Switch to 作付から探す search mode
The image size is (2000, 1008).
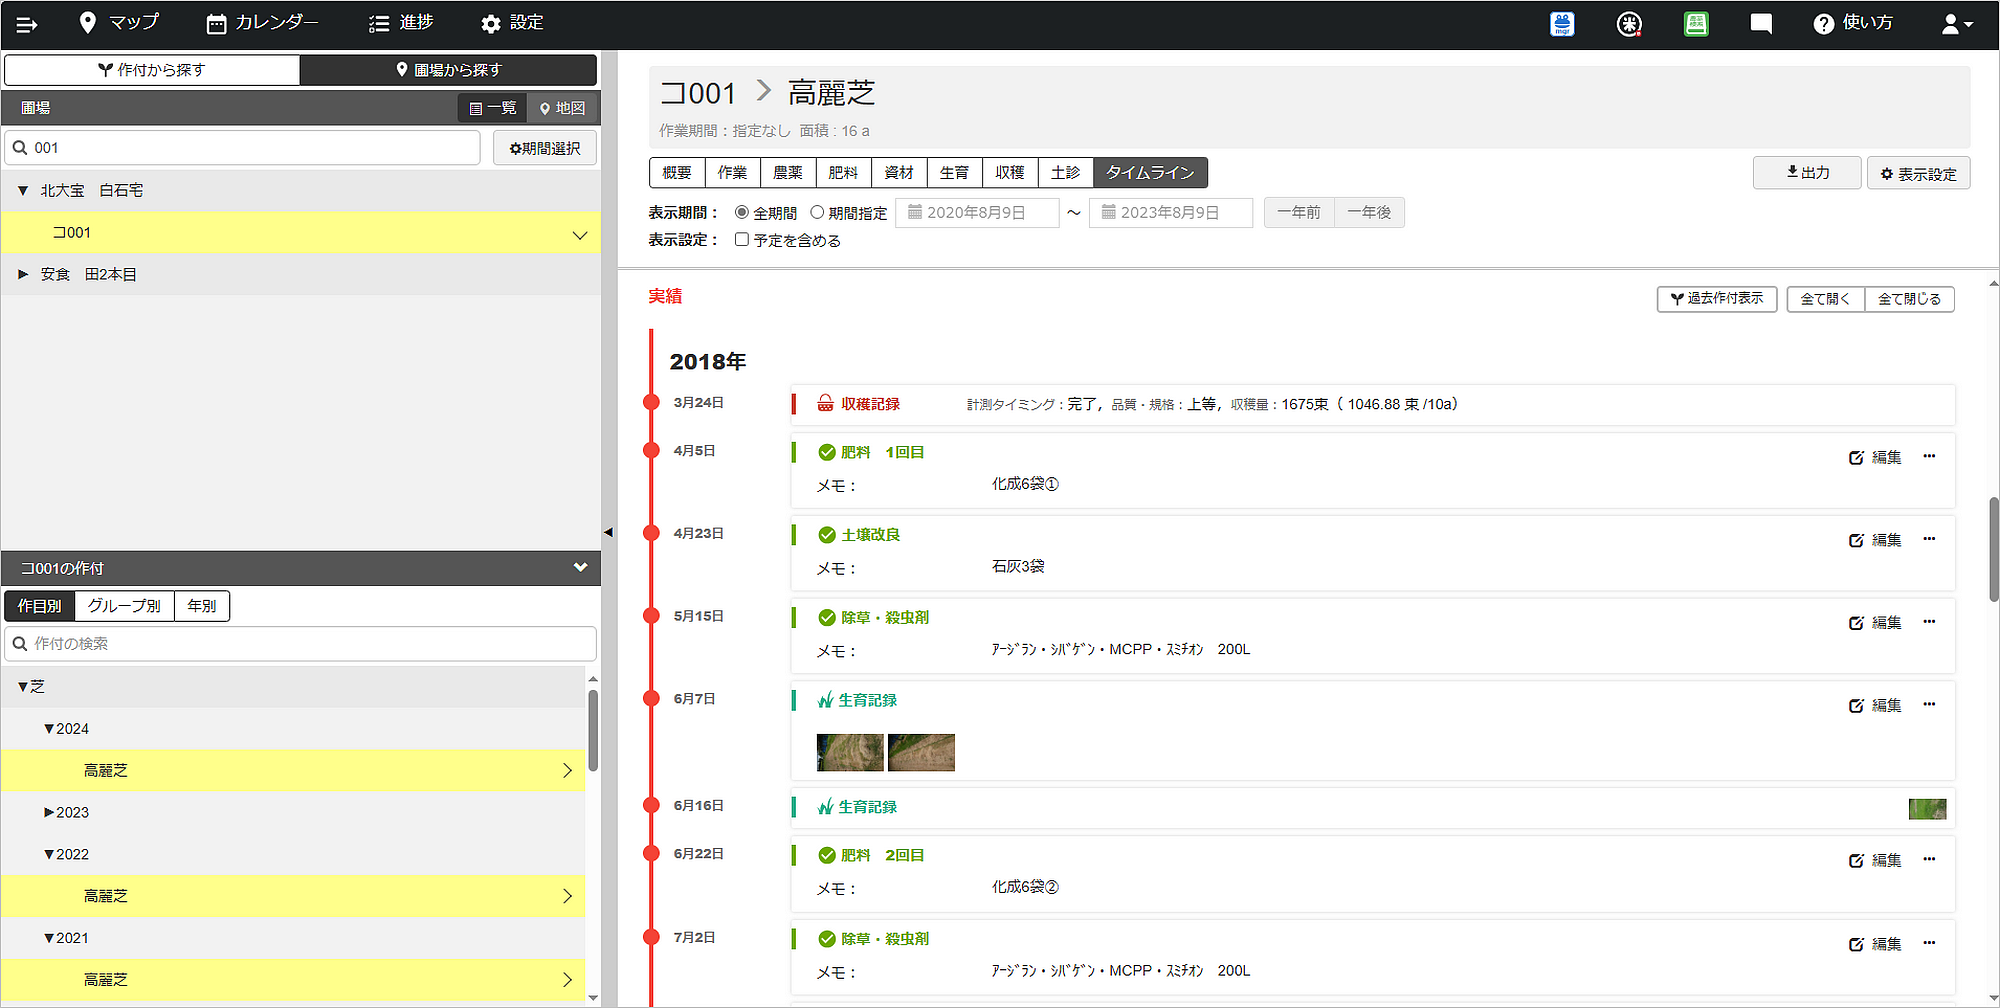[152, 70]
